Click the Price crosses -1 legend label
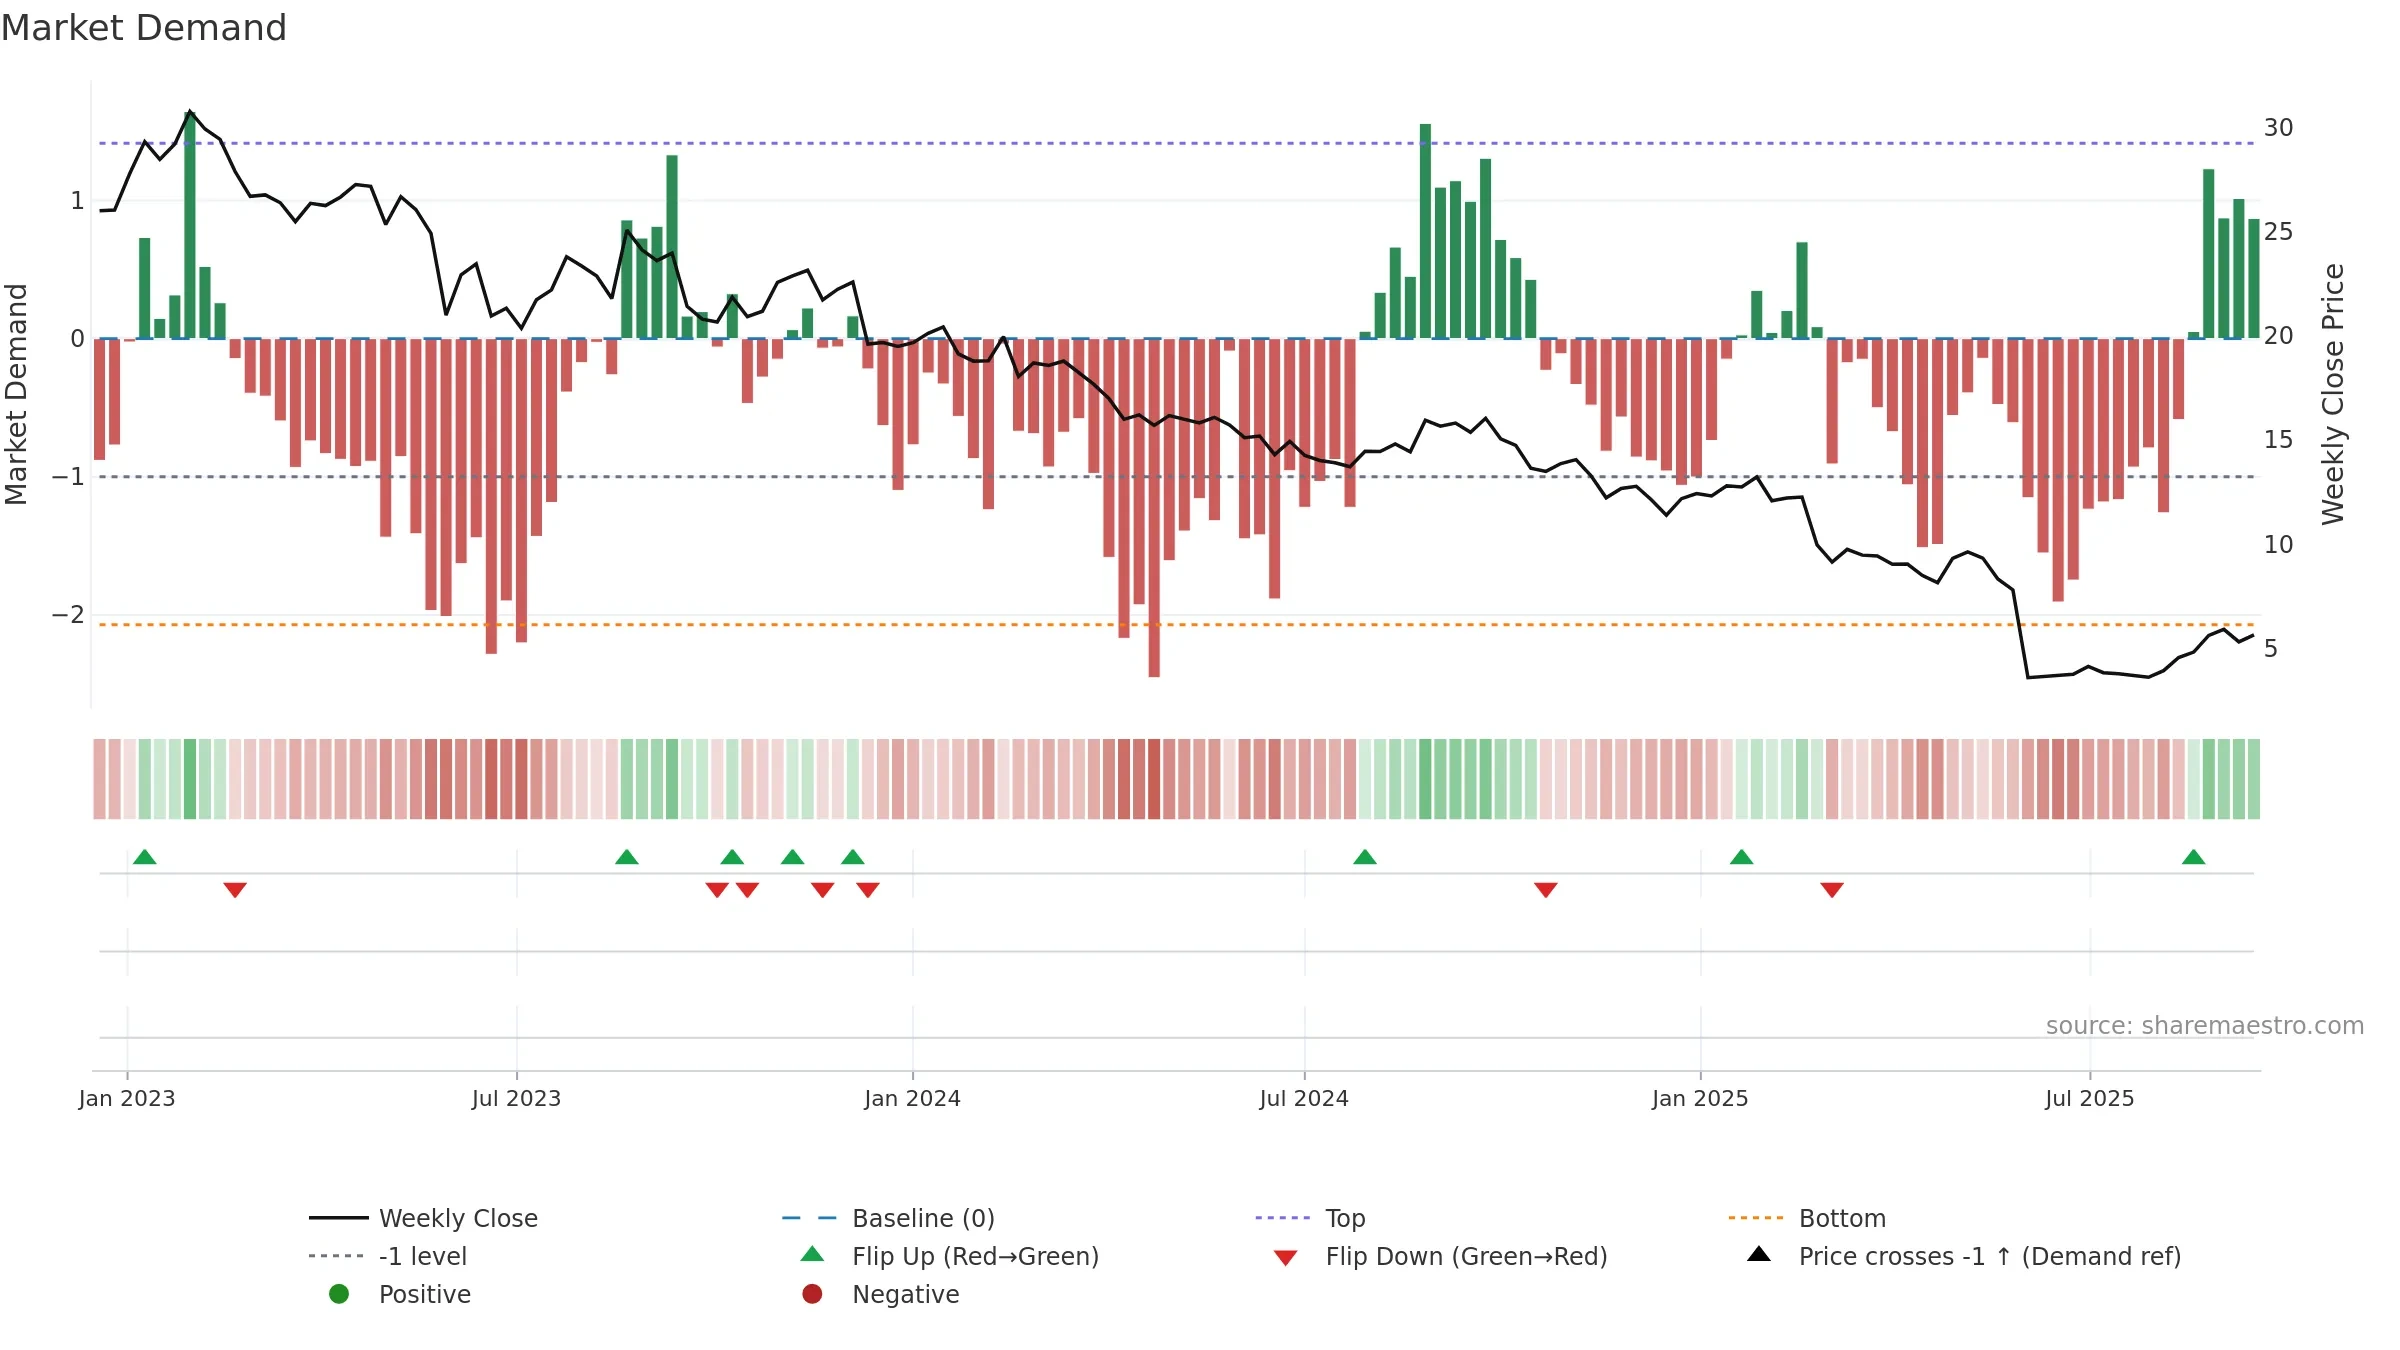 (x=1990, y=1256)
